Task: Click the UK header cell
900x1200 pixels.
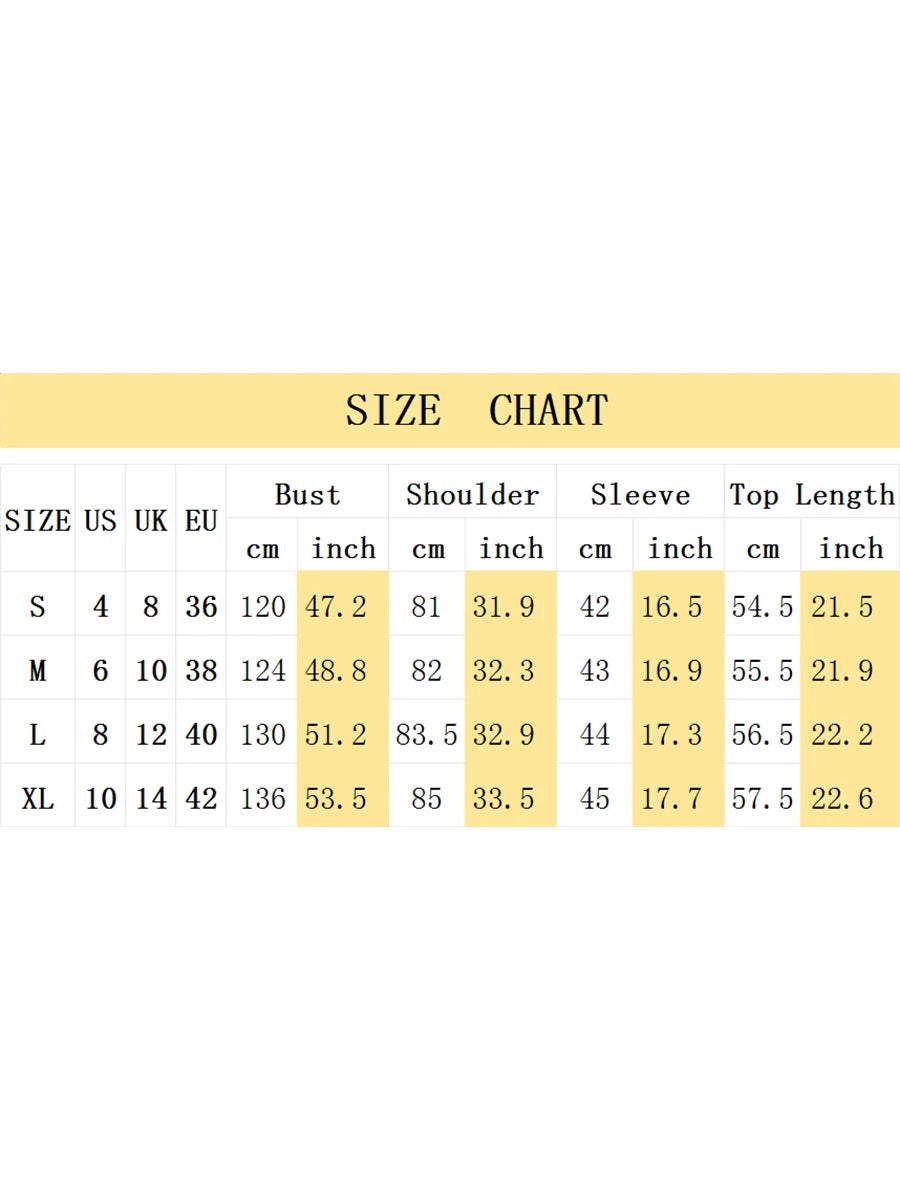Action: point(151,520)
